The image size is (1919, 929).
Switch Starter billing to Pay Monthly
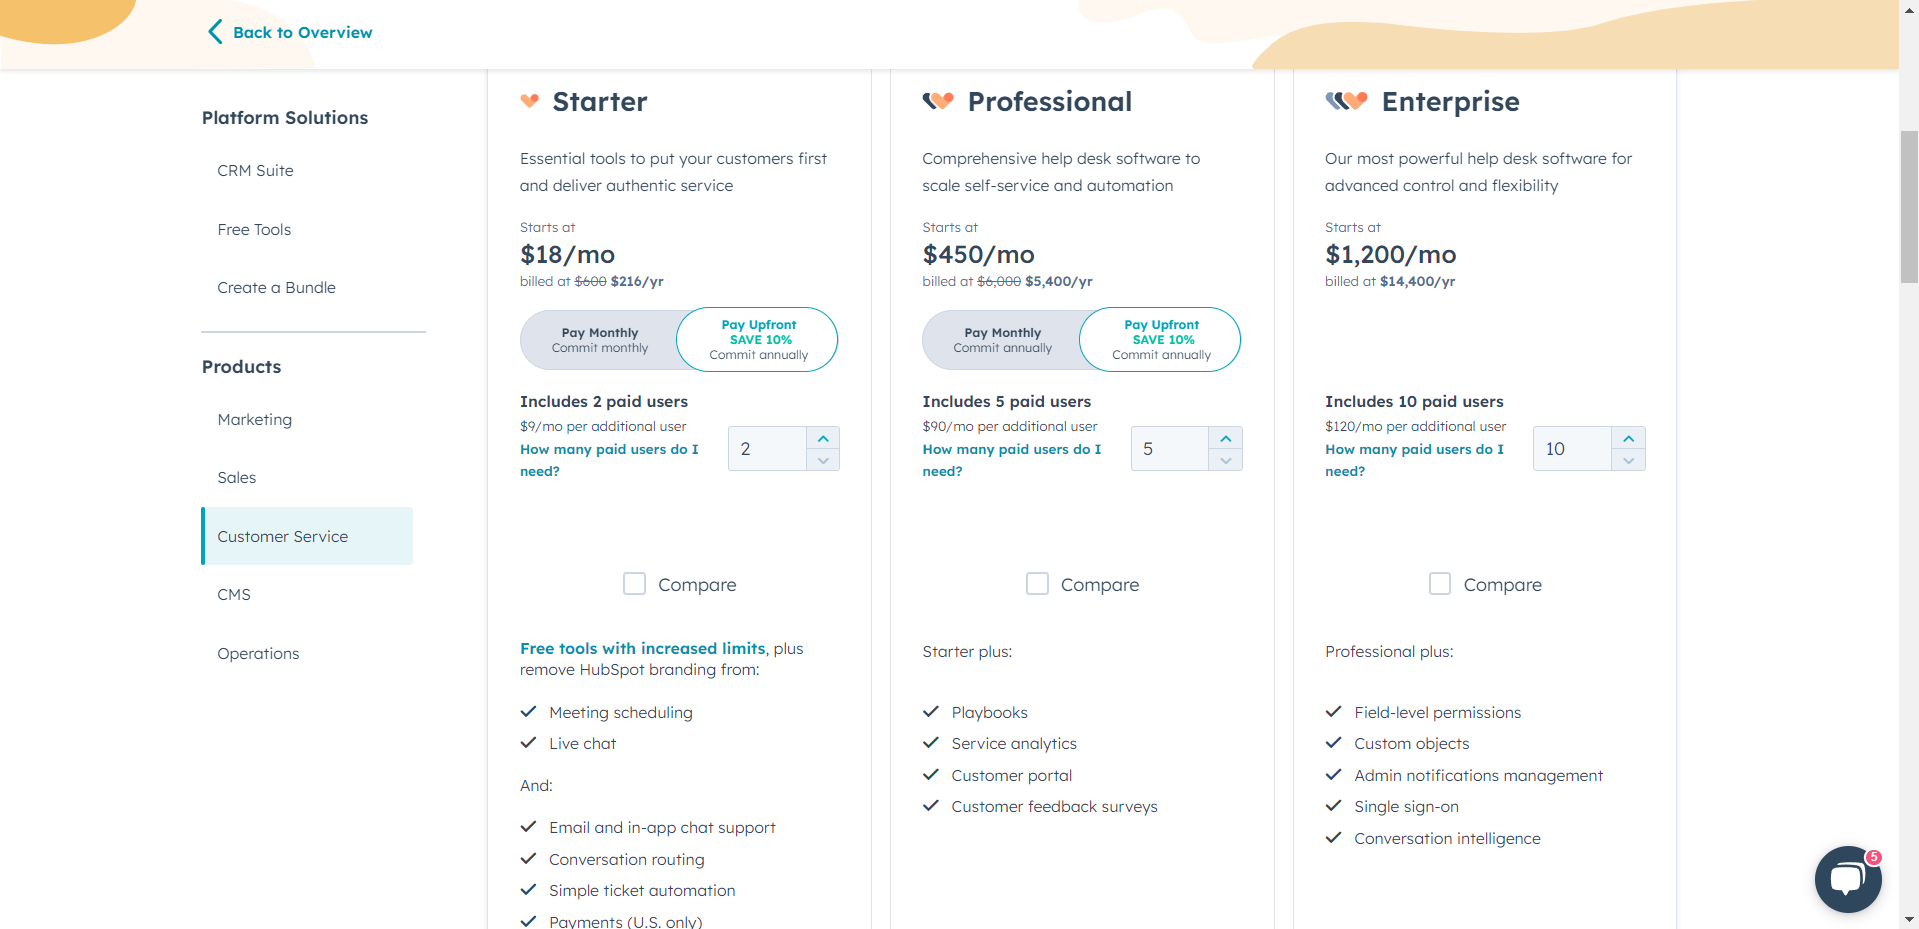tap(599, 340)
